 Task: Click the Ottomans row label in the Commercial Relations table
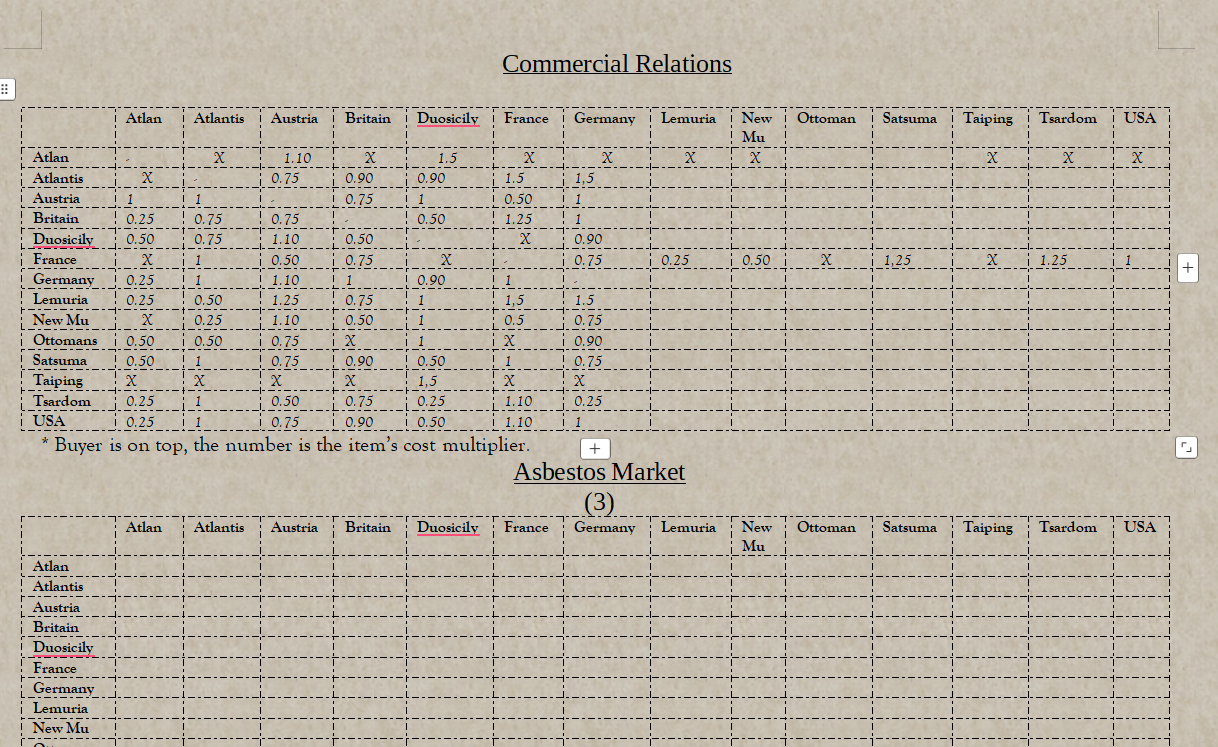65,340
